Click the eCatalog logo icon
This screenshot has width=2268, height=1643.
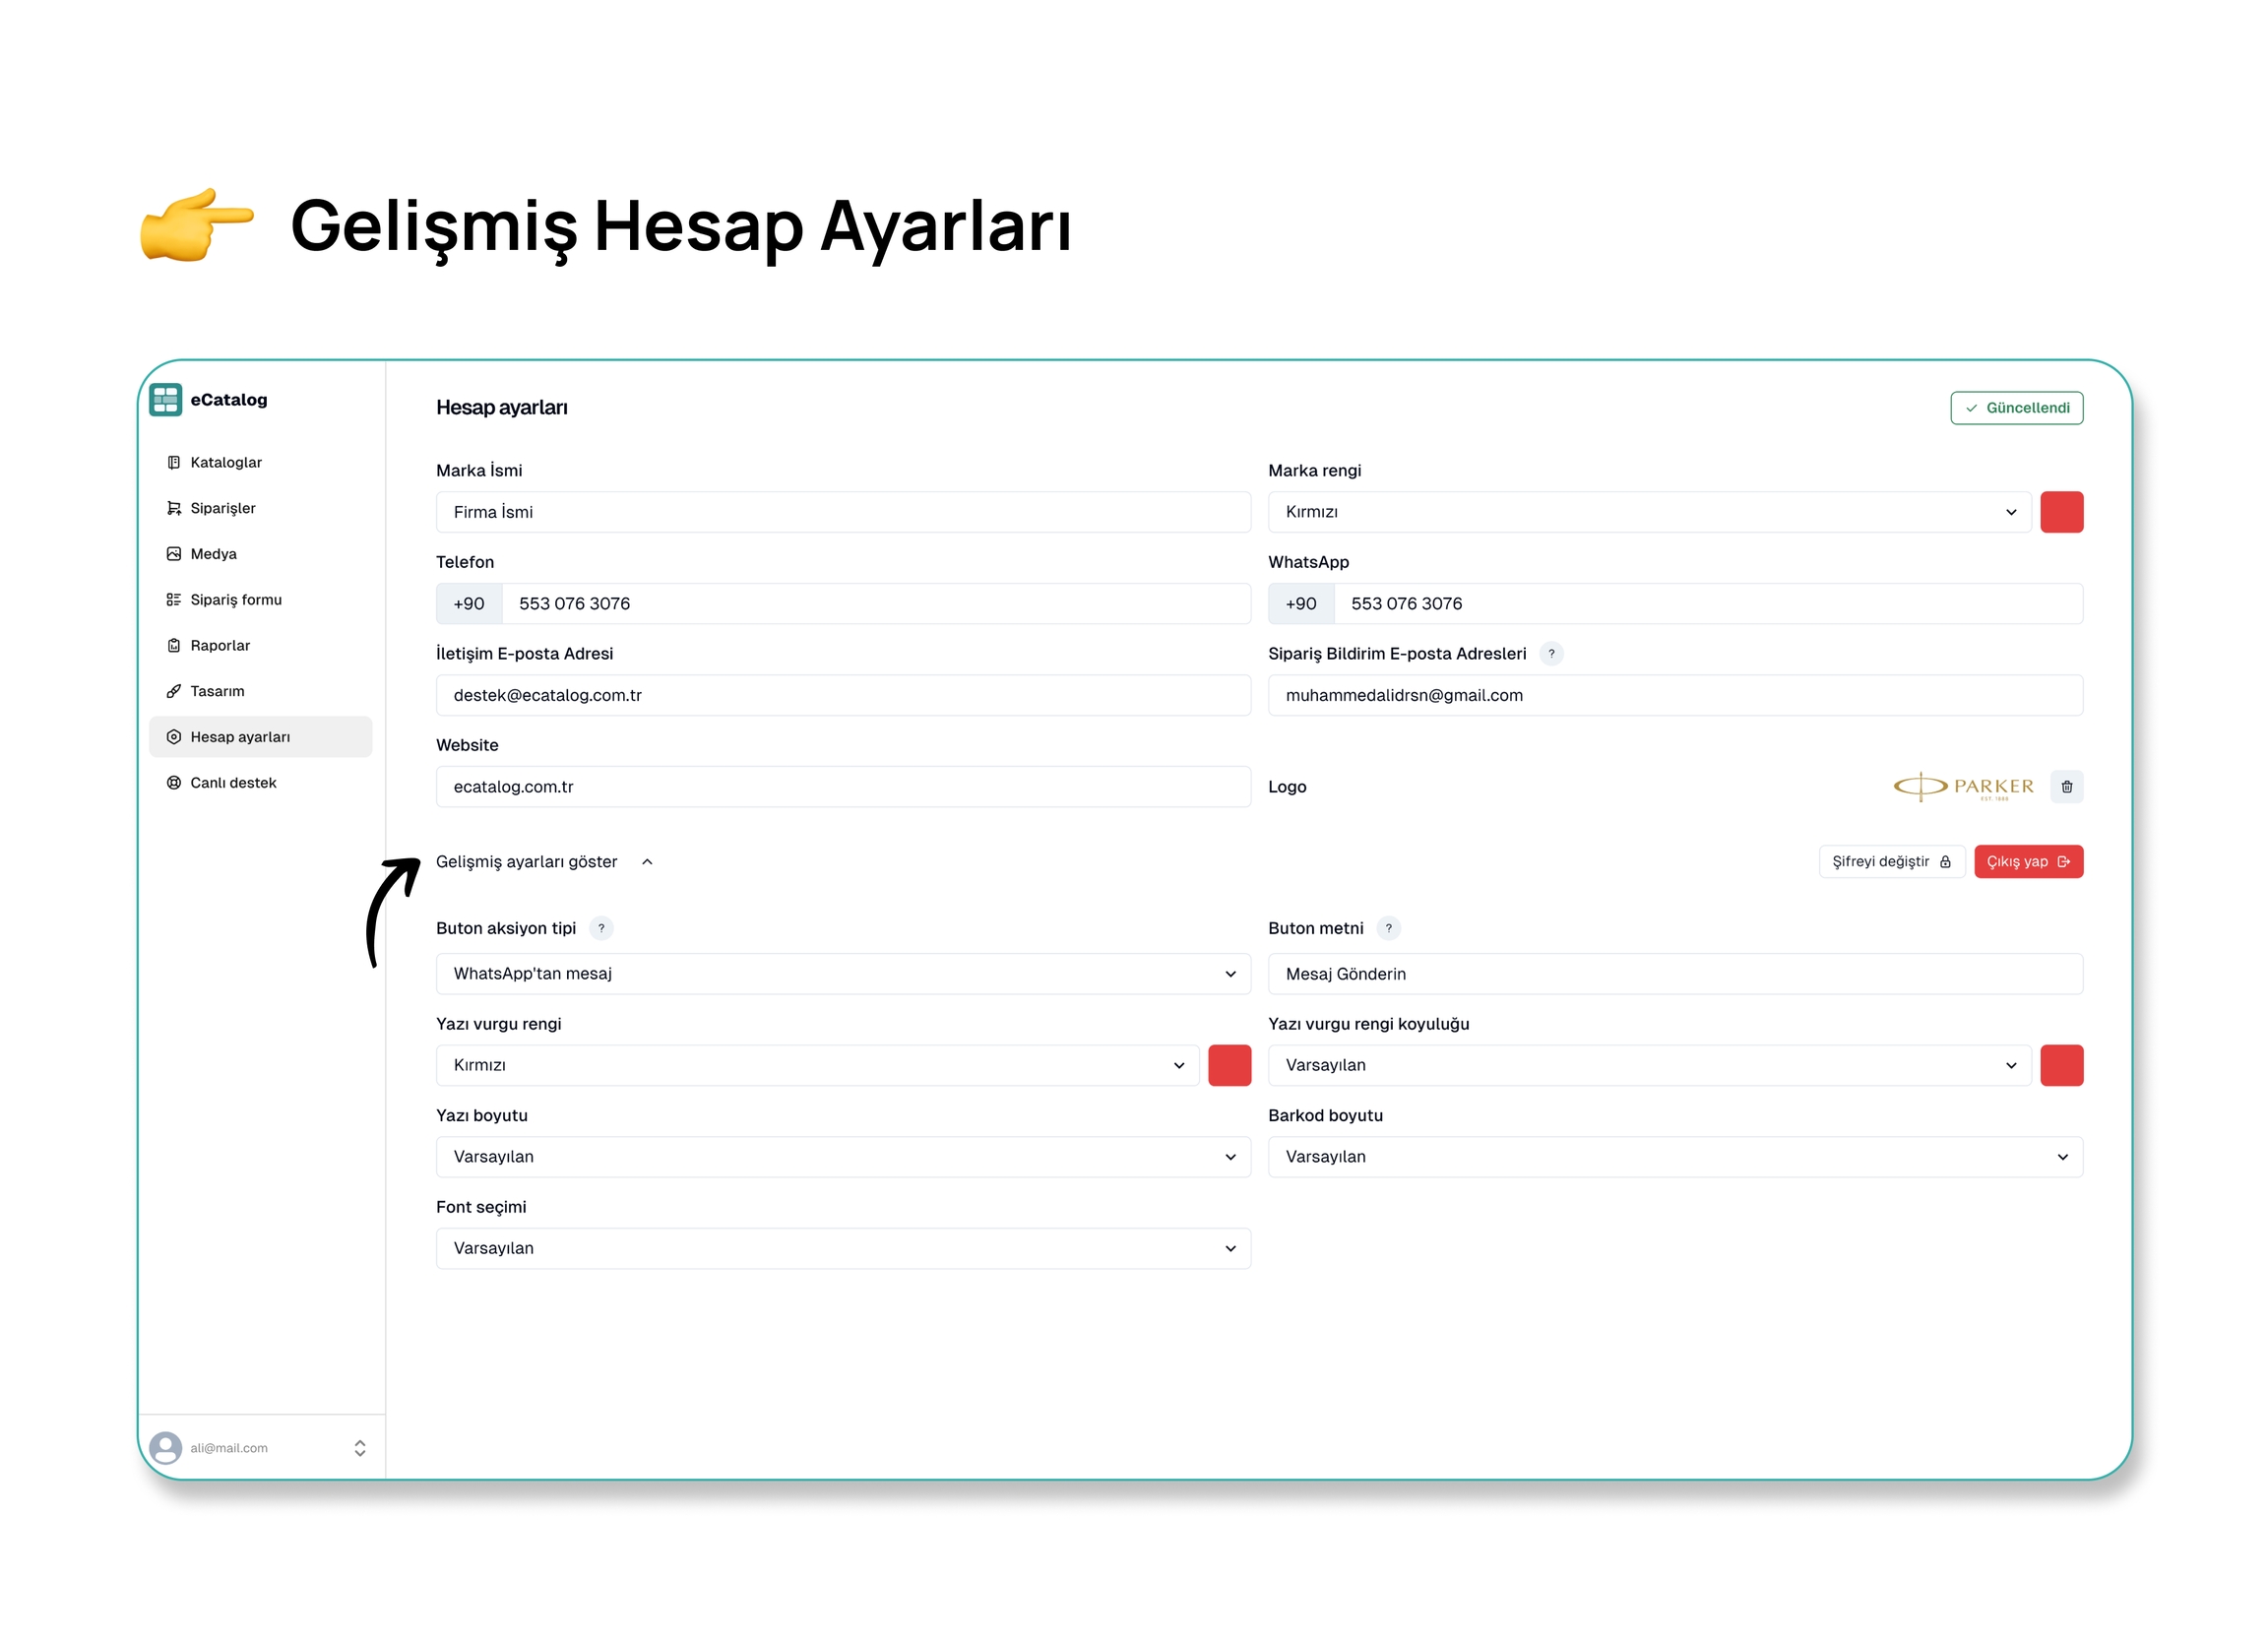[x=166, y=400]
